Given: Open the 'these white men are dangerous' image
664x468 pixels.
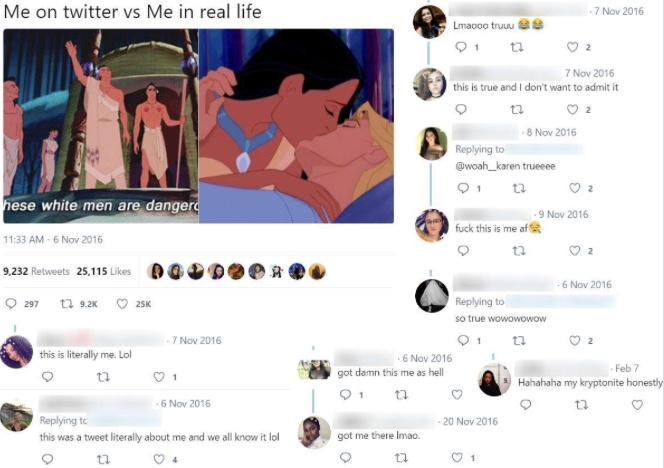Looking at the screenshot, I should coord(101,126).
